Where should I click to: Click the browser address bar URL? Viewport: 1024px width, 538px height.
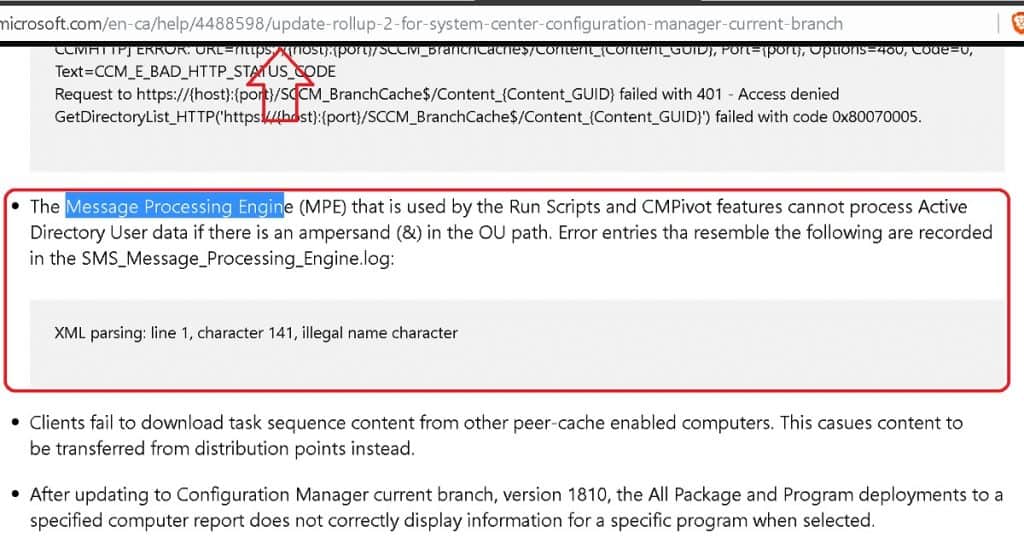tap(421, 24)
